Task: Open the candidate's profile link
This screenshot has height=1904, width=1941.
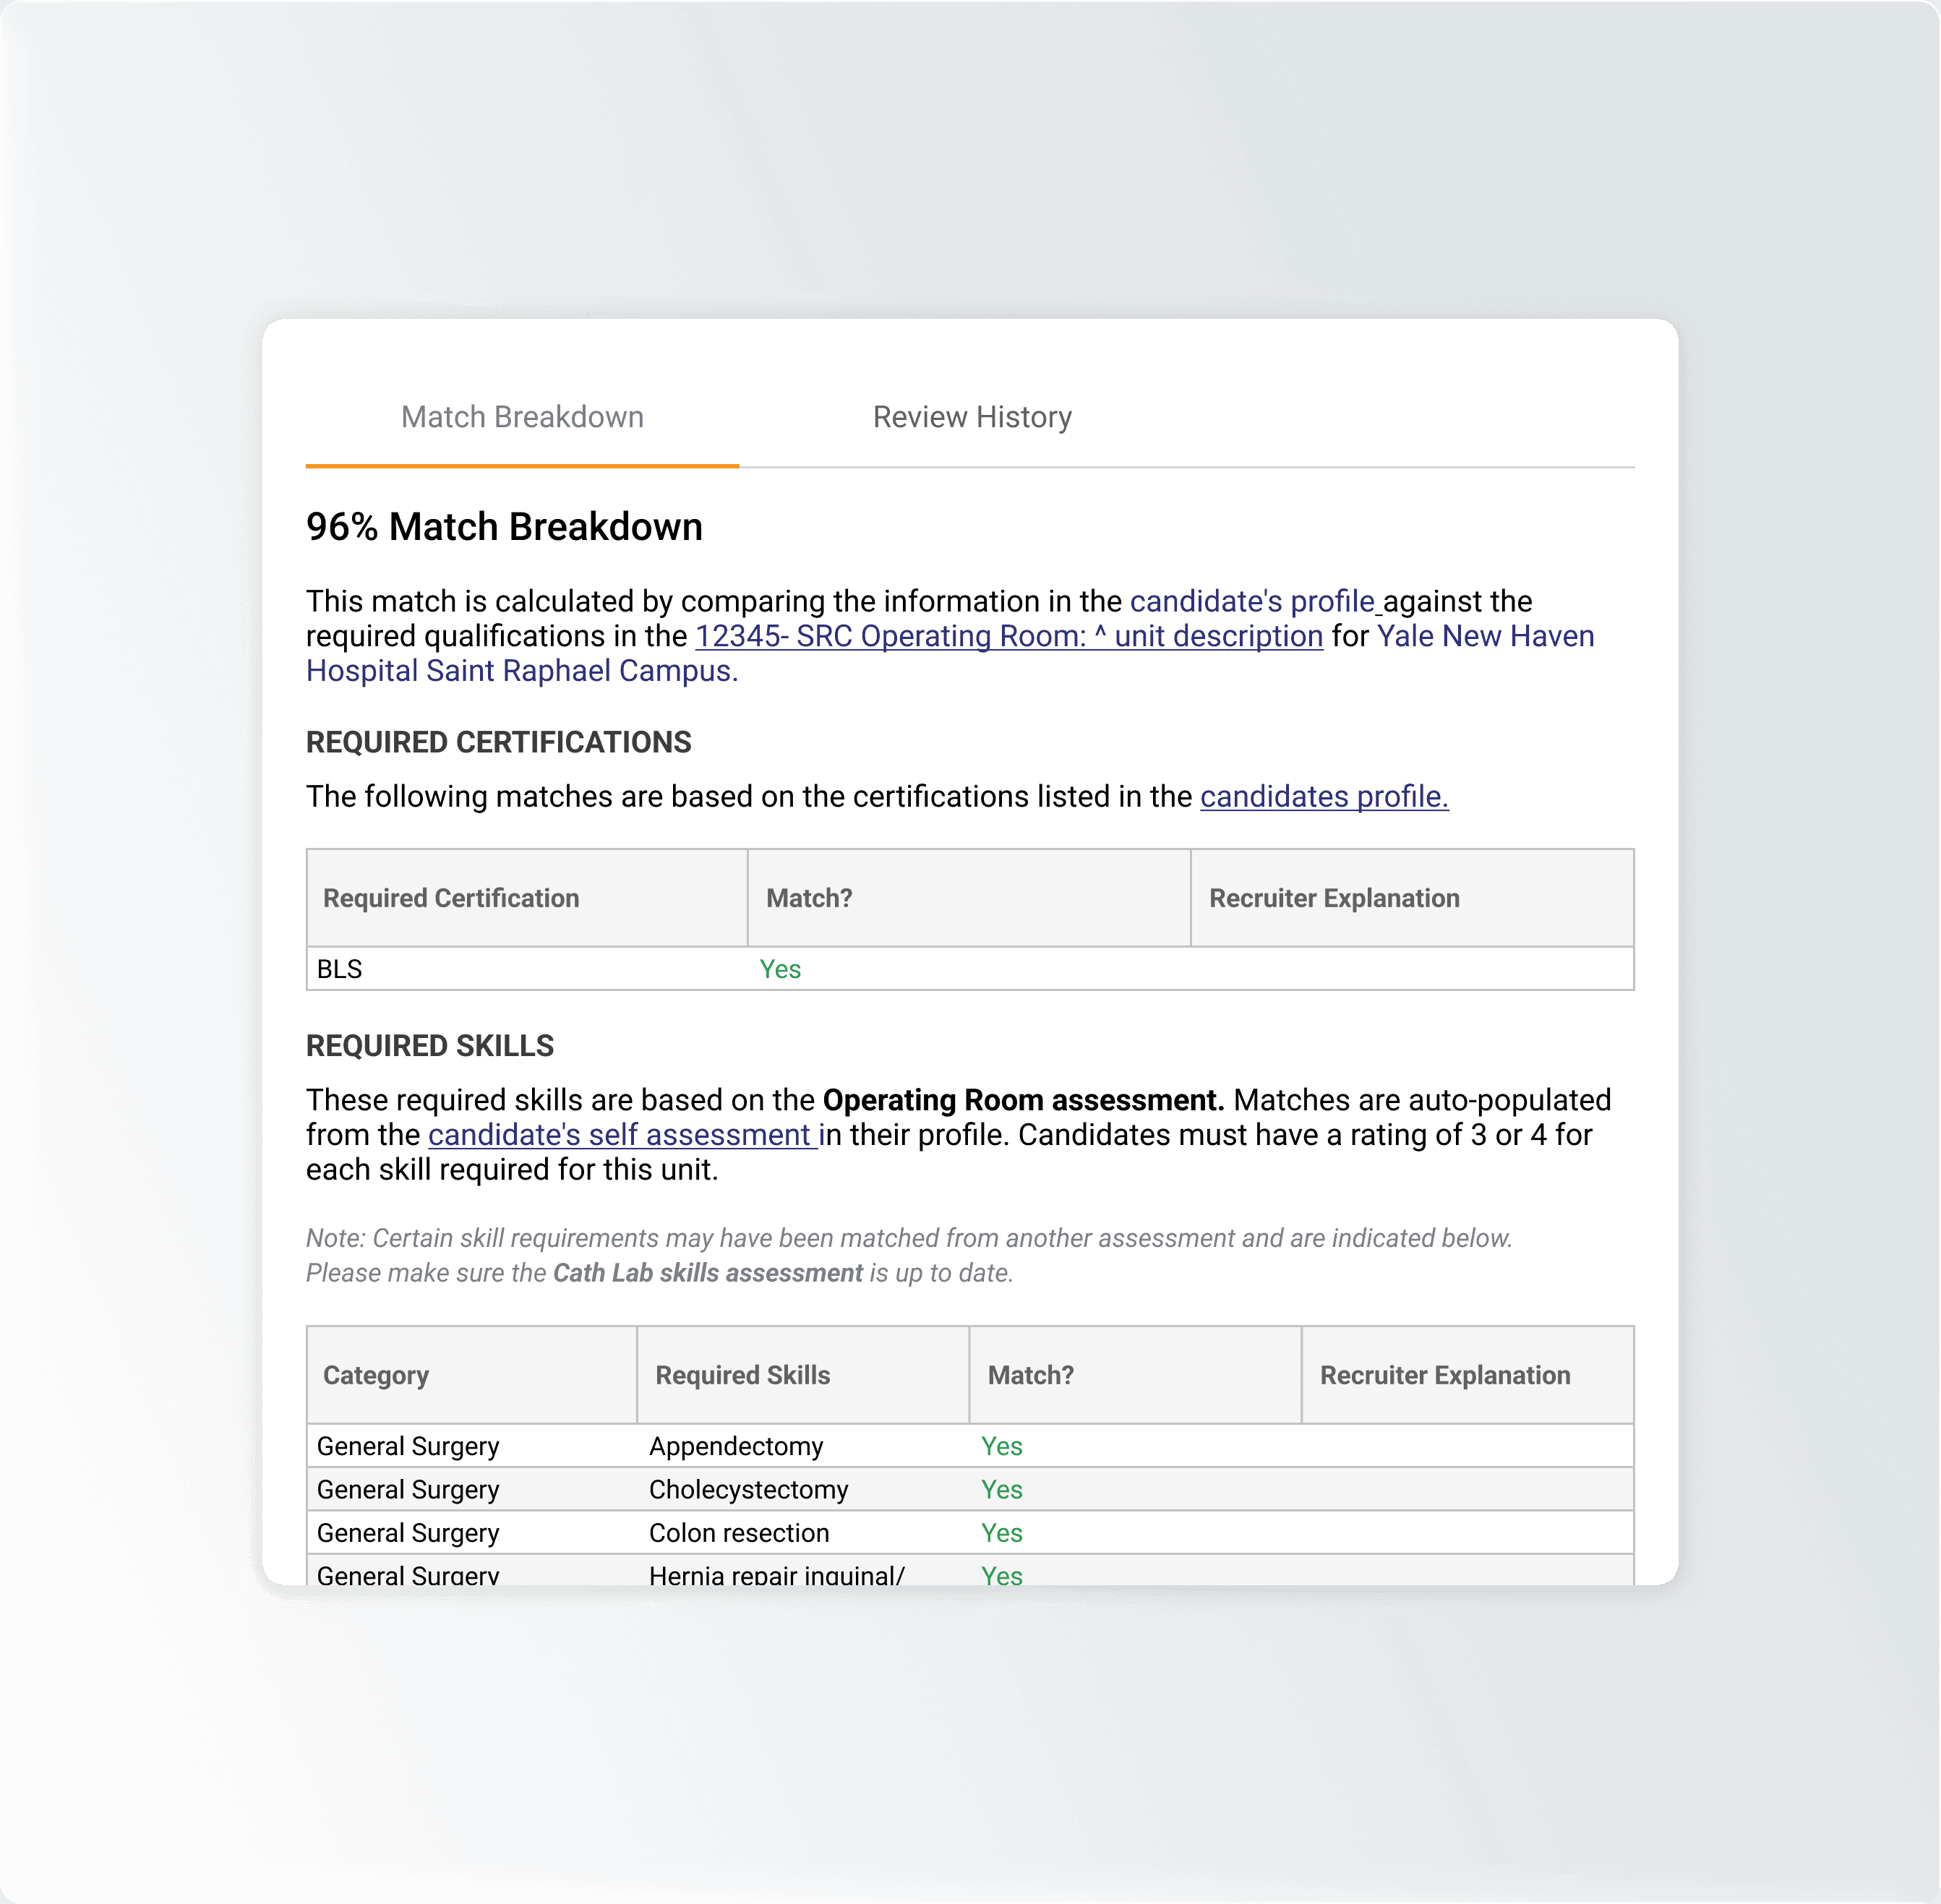Action: (x=1252, y=601)
